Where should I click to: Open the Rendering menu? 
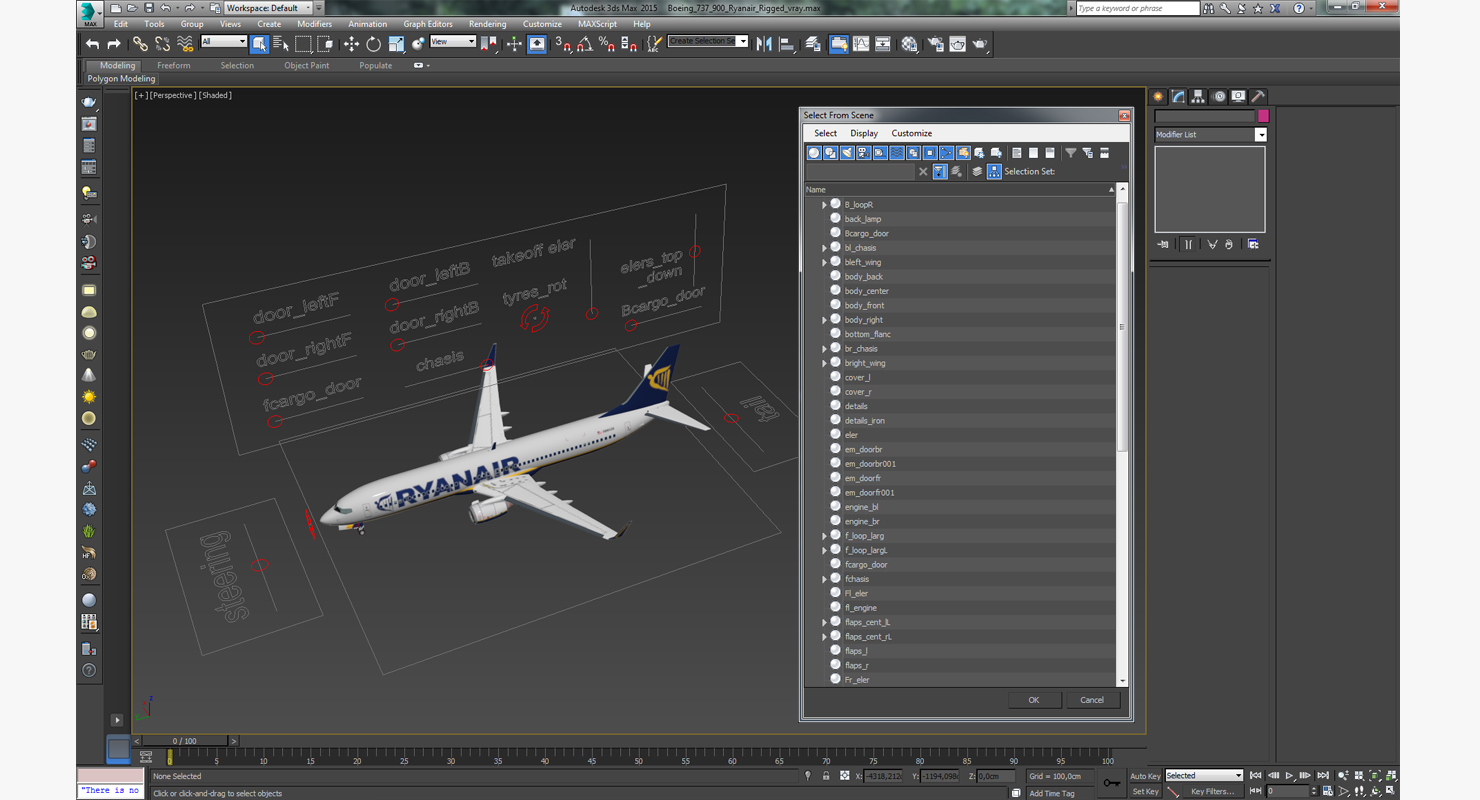pyautogui.click(x=487, y=24)
